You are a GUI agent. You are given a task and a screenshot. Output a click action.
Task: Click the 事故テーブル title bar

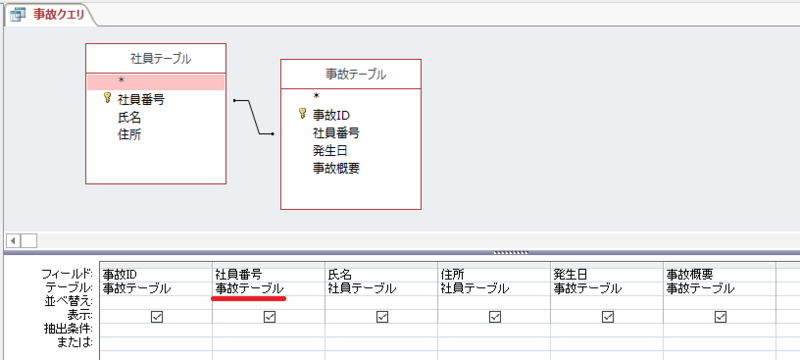pyautogui.click(x=351, y=74)
